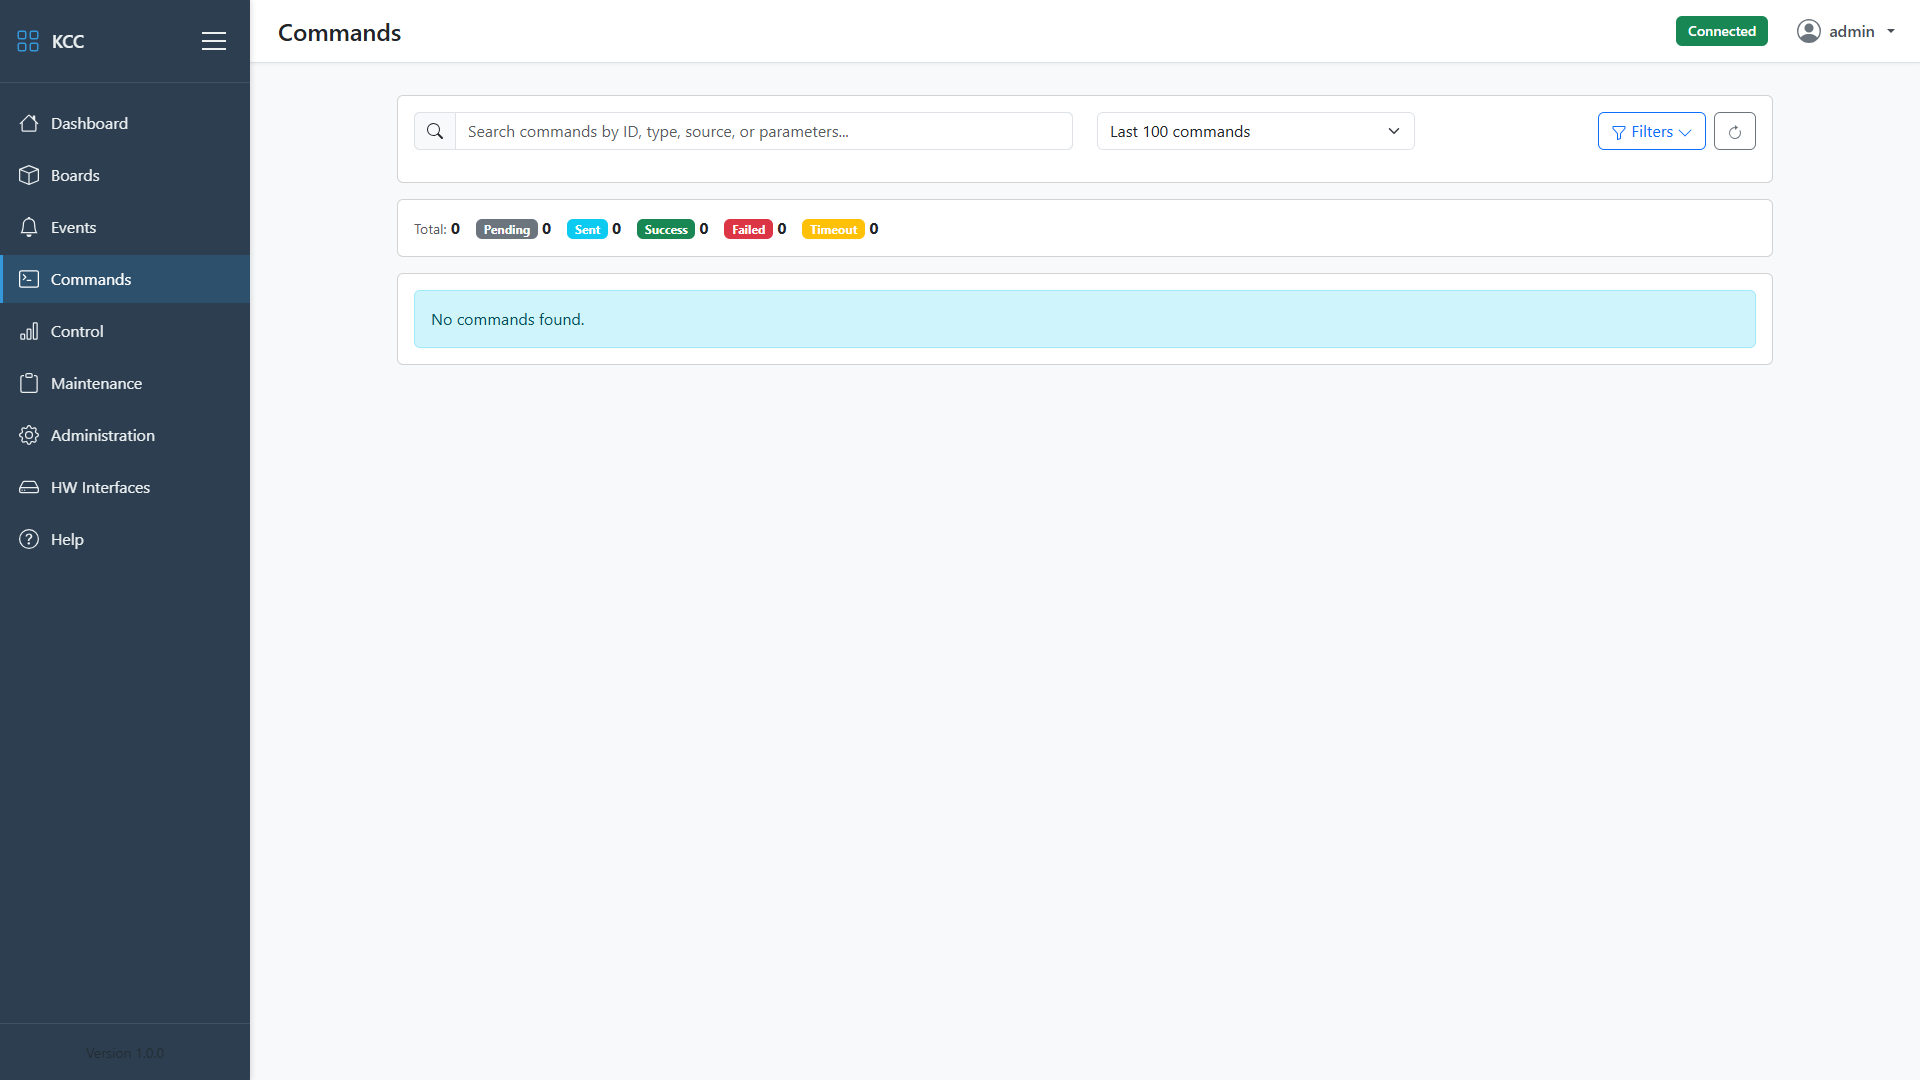Click the Administration gear icon
Image resolution: width=1920 pixels, height=1080 pixels.
click(29, 435)
